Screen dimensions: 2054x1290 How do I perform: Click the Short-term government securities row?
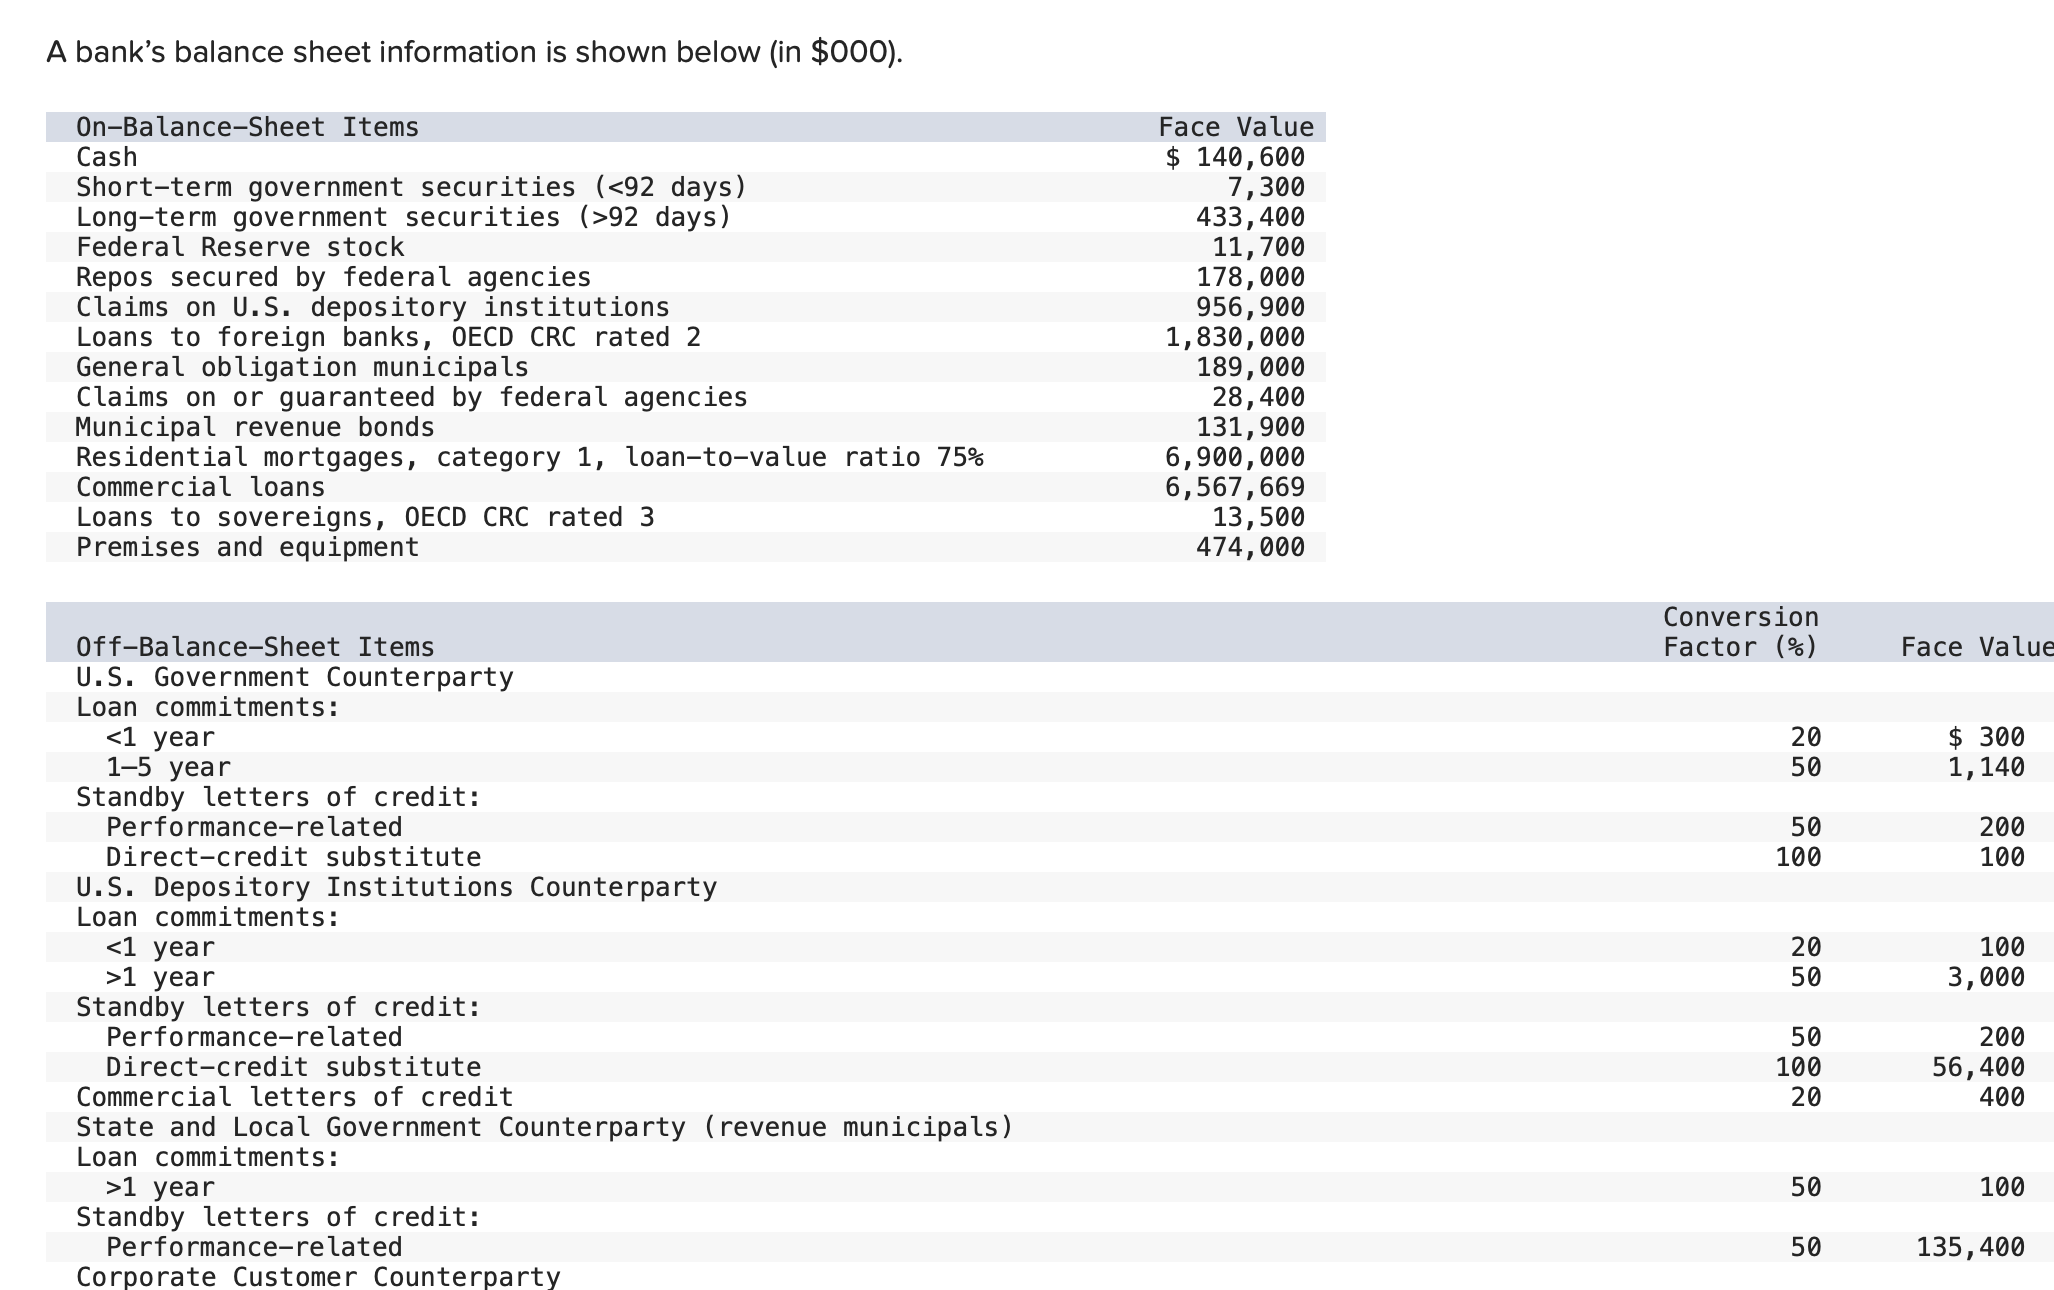pos(410,187)
